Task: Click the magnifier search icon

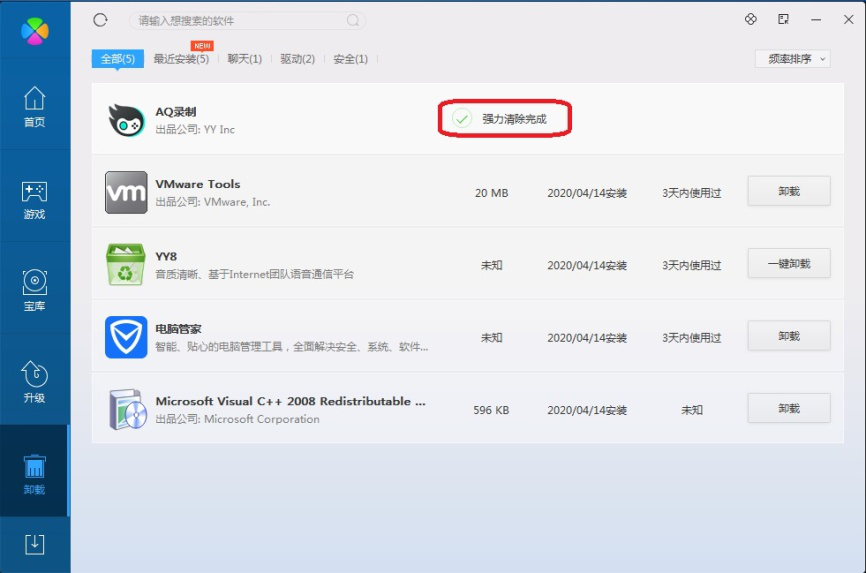Action: click(353, 21)
